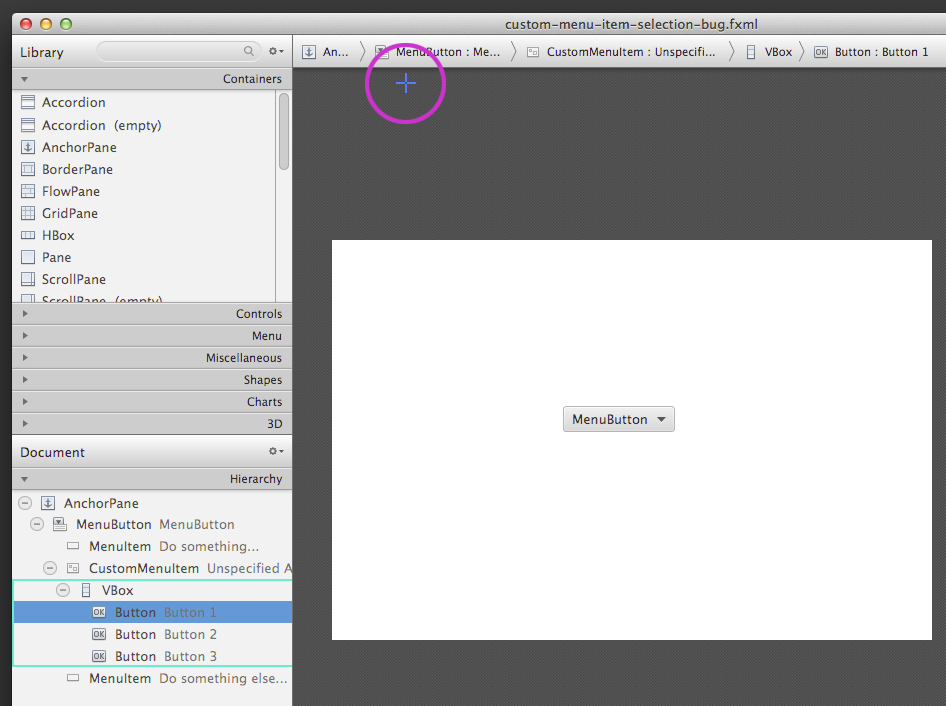Click the FlowPane icon in Containers
946x706 pixels.
pyautogui.click(x=28, y=191)
